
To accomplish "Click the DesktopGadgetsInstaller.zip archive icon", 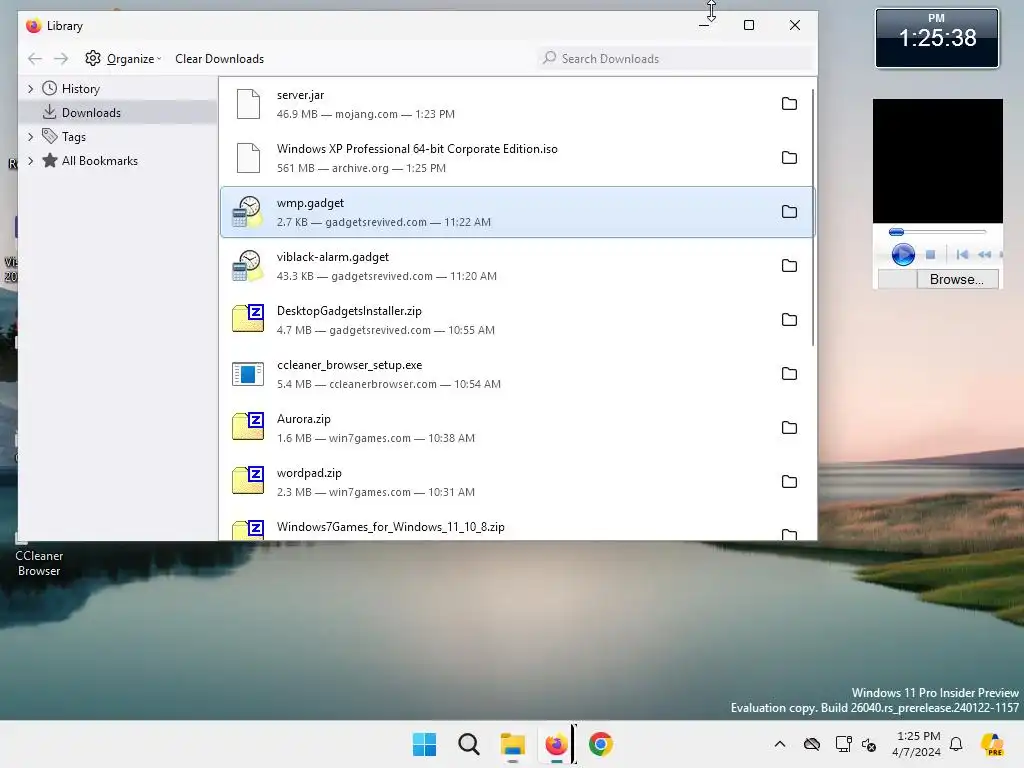I will 248,319.
